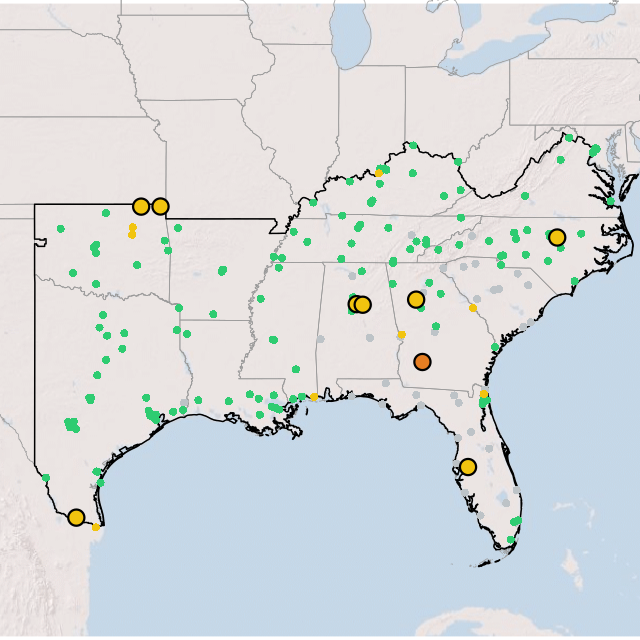The height and width of the screenshot is (640, 640).
Task: Click the small yellow dot on the Alabama-Georgia border
Action: coord(402,335)
